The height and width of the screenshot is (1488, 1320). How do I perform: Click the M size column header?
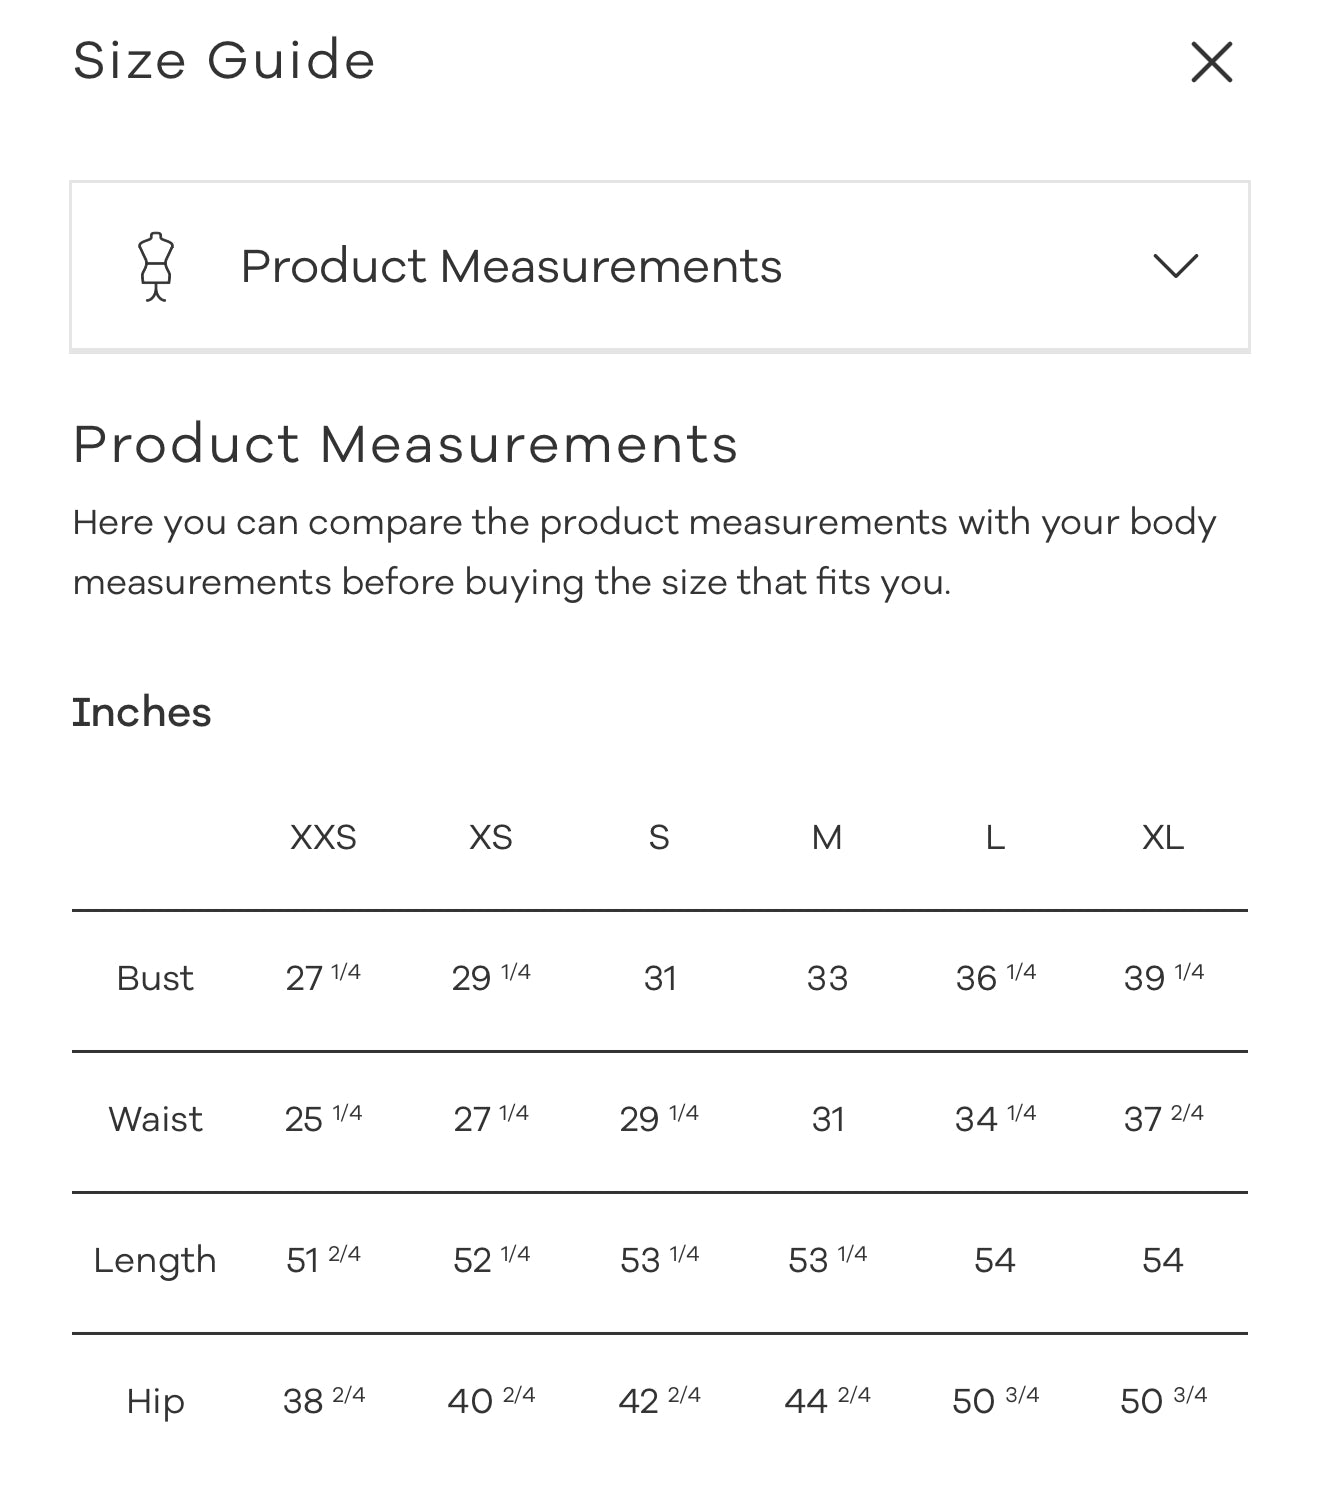(x=827, y=837)
